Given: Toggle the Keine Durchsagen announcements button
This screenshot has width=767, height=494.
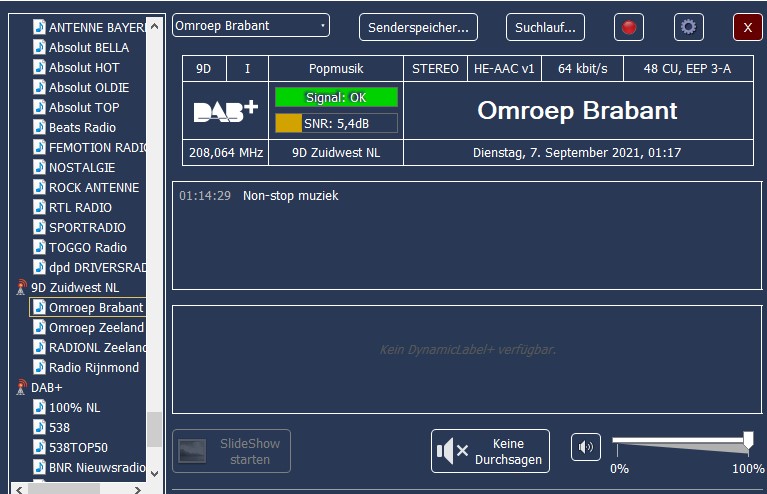Looking at the screenshot, I should [490, 451].
